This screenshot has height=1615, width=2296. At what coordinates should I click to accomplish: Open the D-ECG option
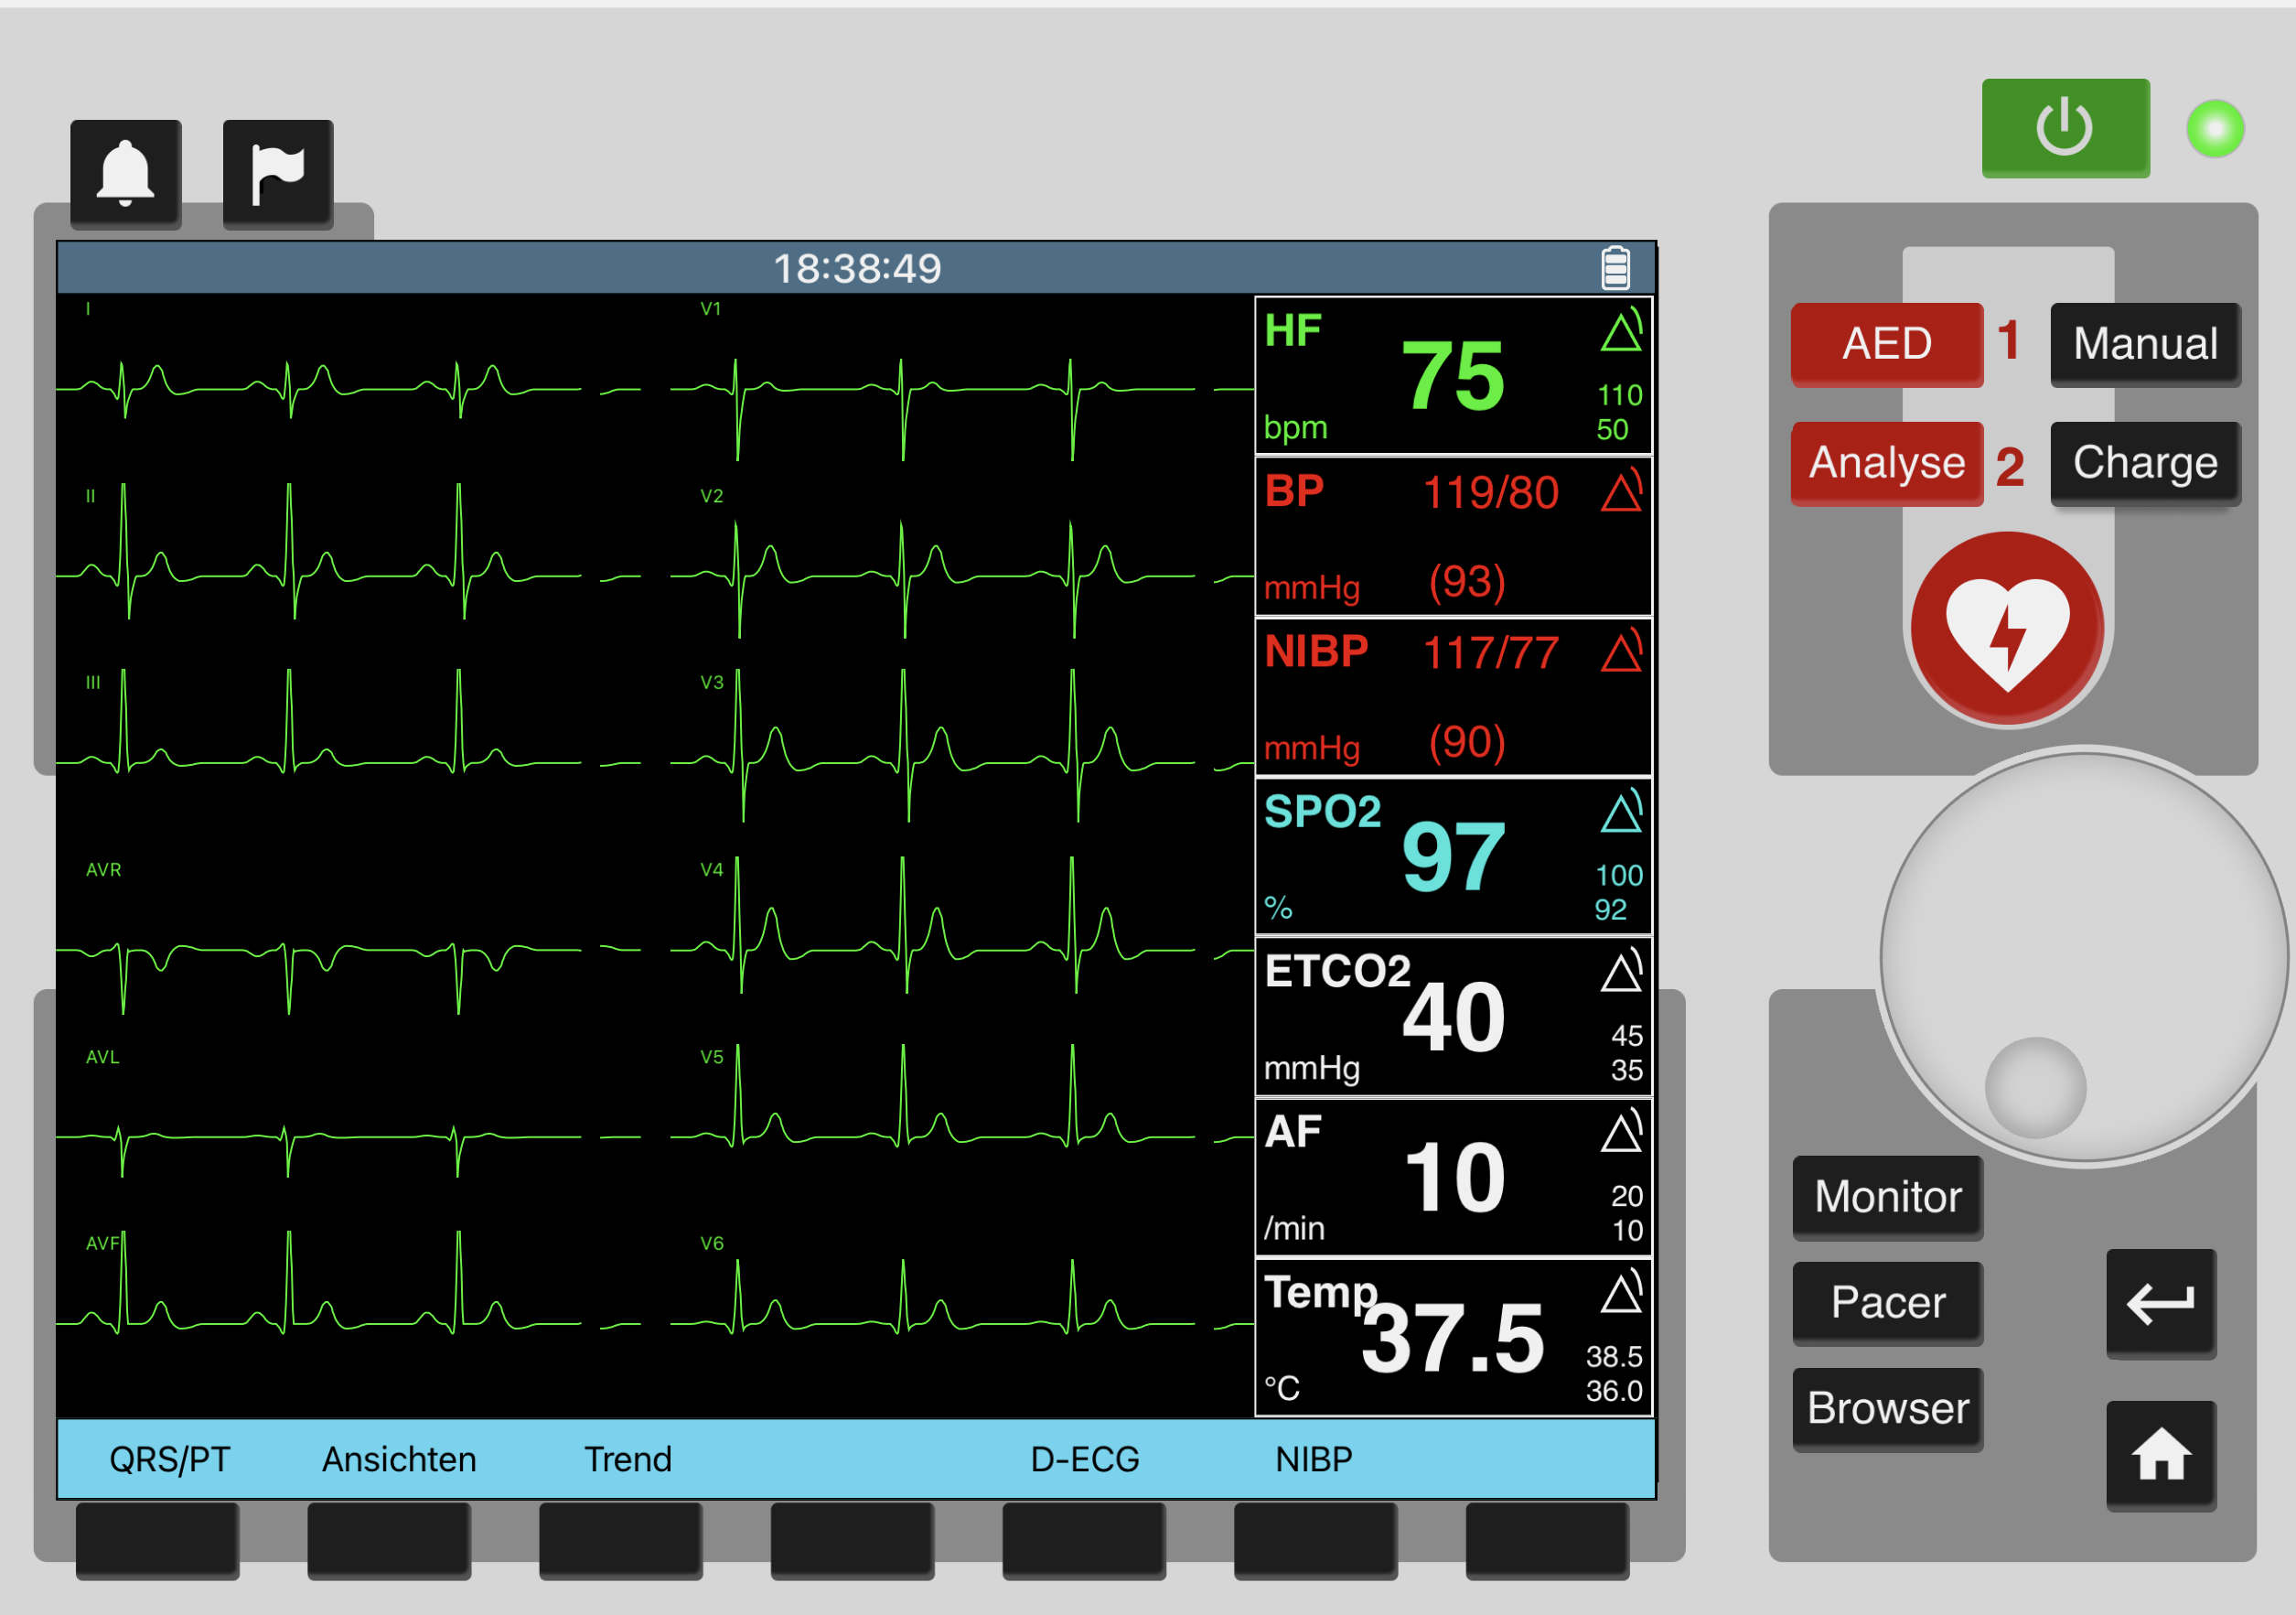tap(1084, 1459)
